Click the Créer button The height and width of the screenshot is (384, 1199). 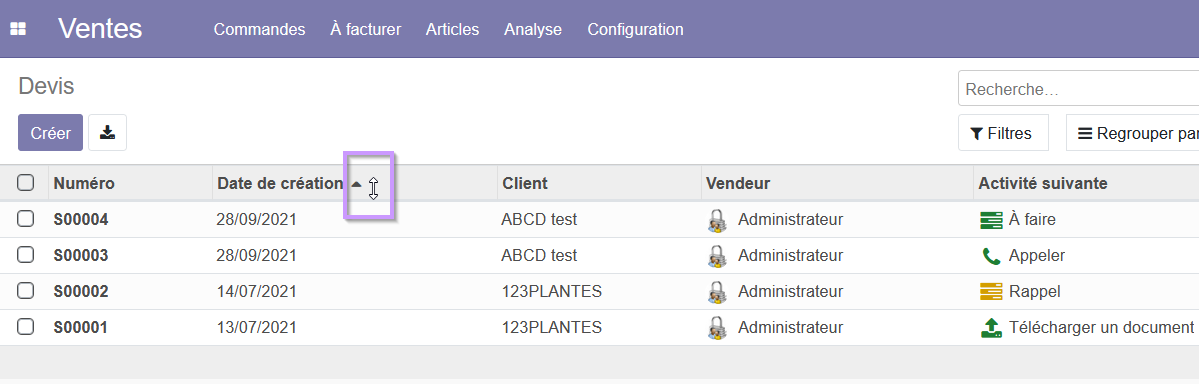pos(50,133)
